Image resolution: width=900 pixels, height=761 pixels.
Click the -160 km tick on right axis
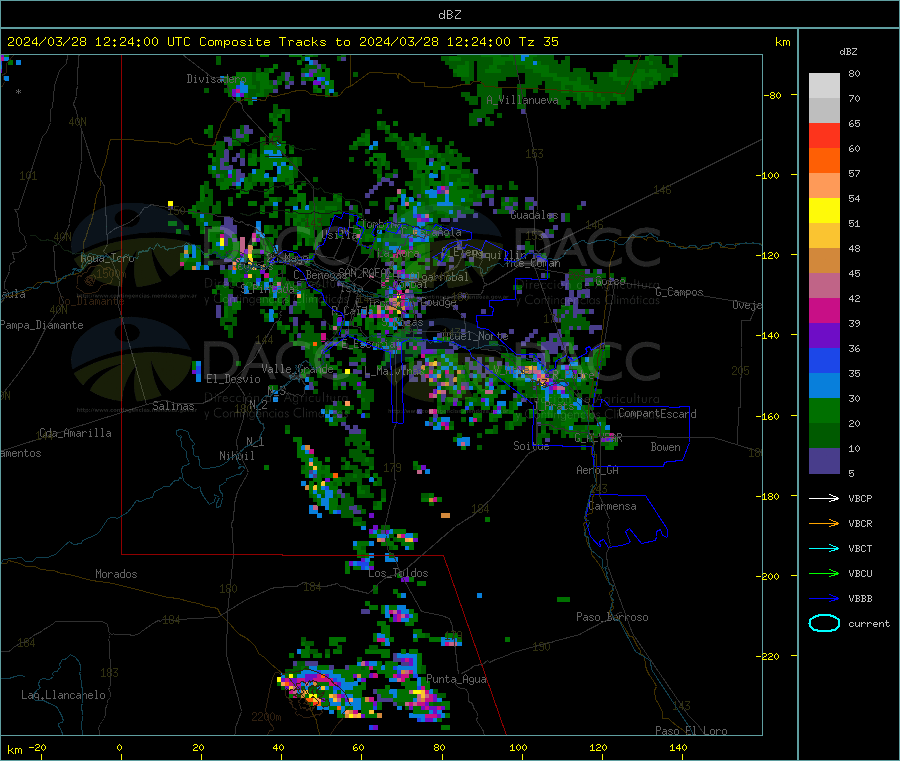769,416
